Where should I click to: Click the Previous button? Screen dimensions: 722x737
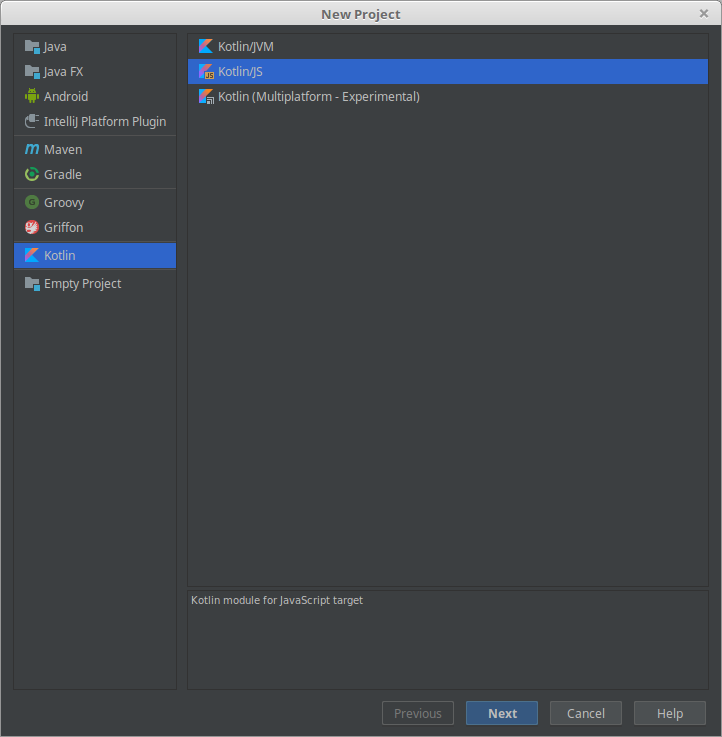click(x=418, y=713)
